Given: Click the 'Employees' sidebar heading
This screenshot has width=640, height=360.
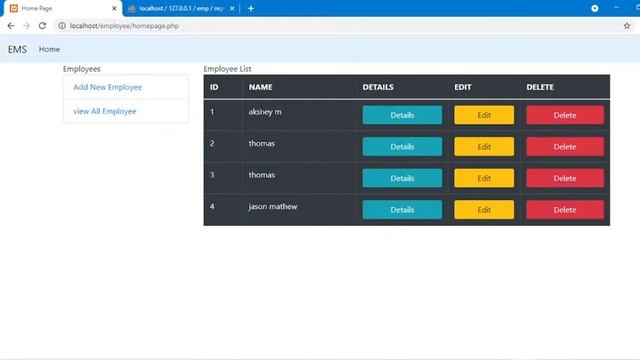Looking at the screenshot, I should 82,69.
